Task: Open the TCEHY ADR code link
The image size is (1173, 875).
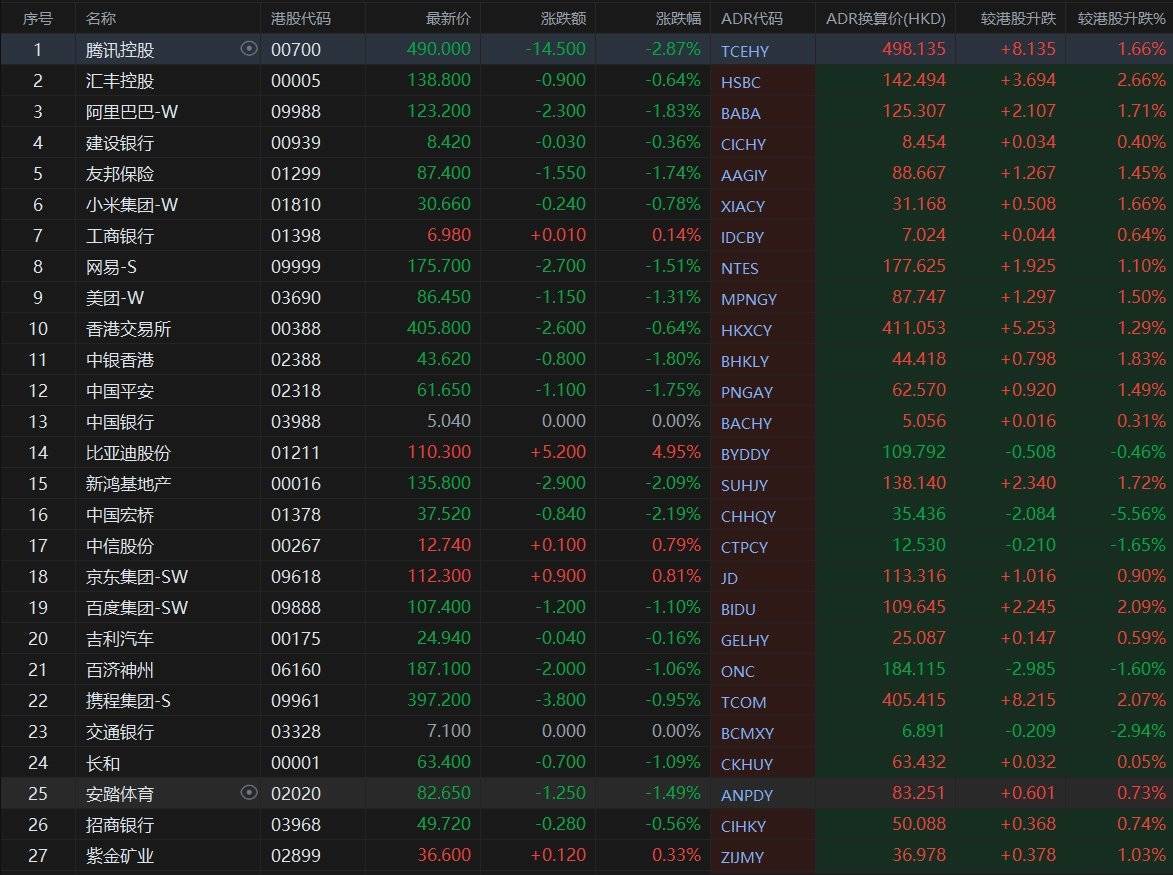Action: coord(745,51)
